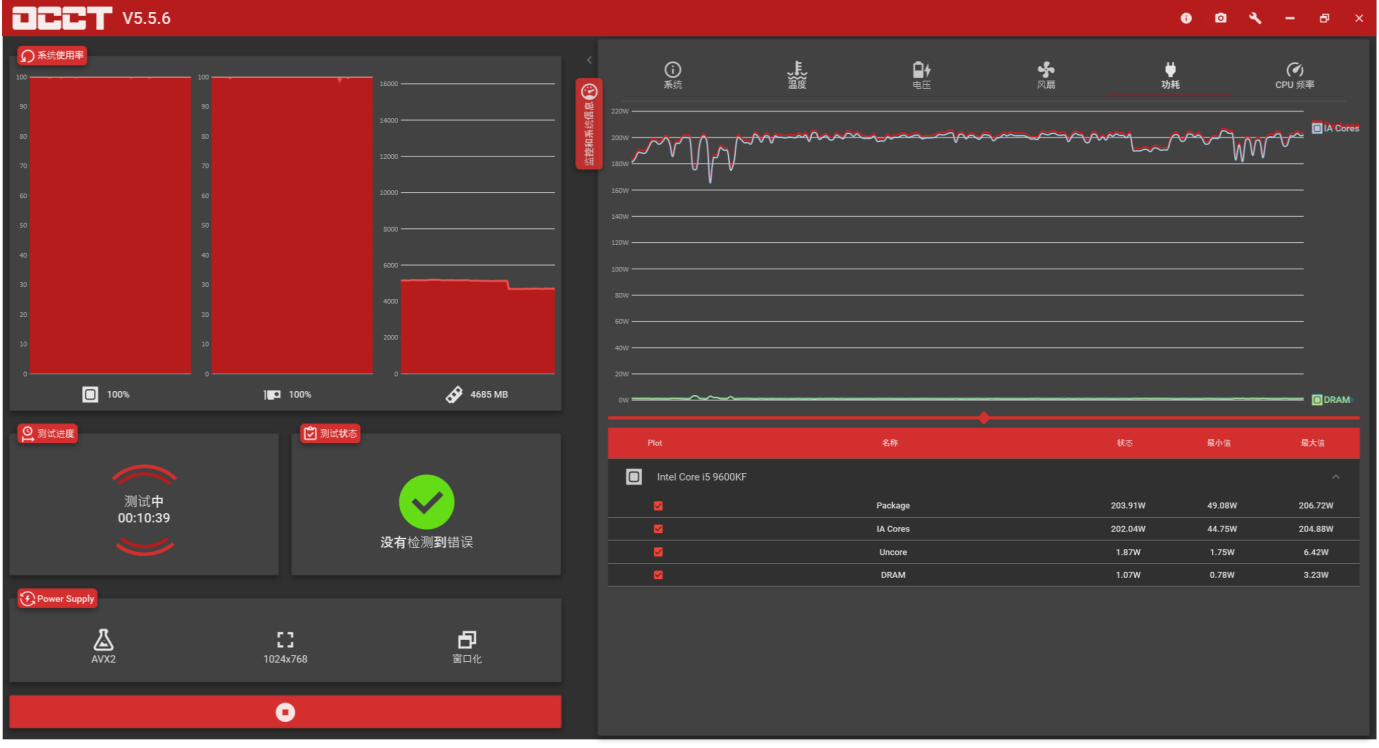Viewport: 1379px width, 748px height.
Task: Click the 测试进度 panel header
Action: click(47, 433)
